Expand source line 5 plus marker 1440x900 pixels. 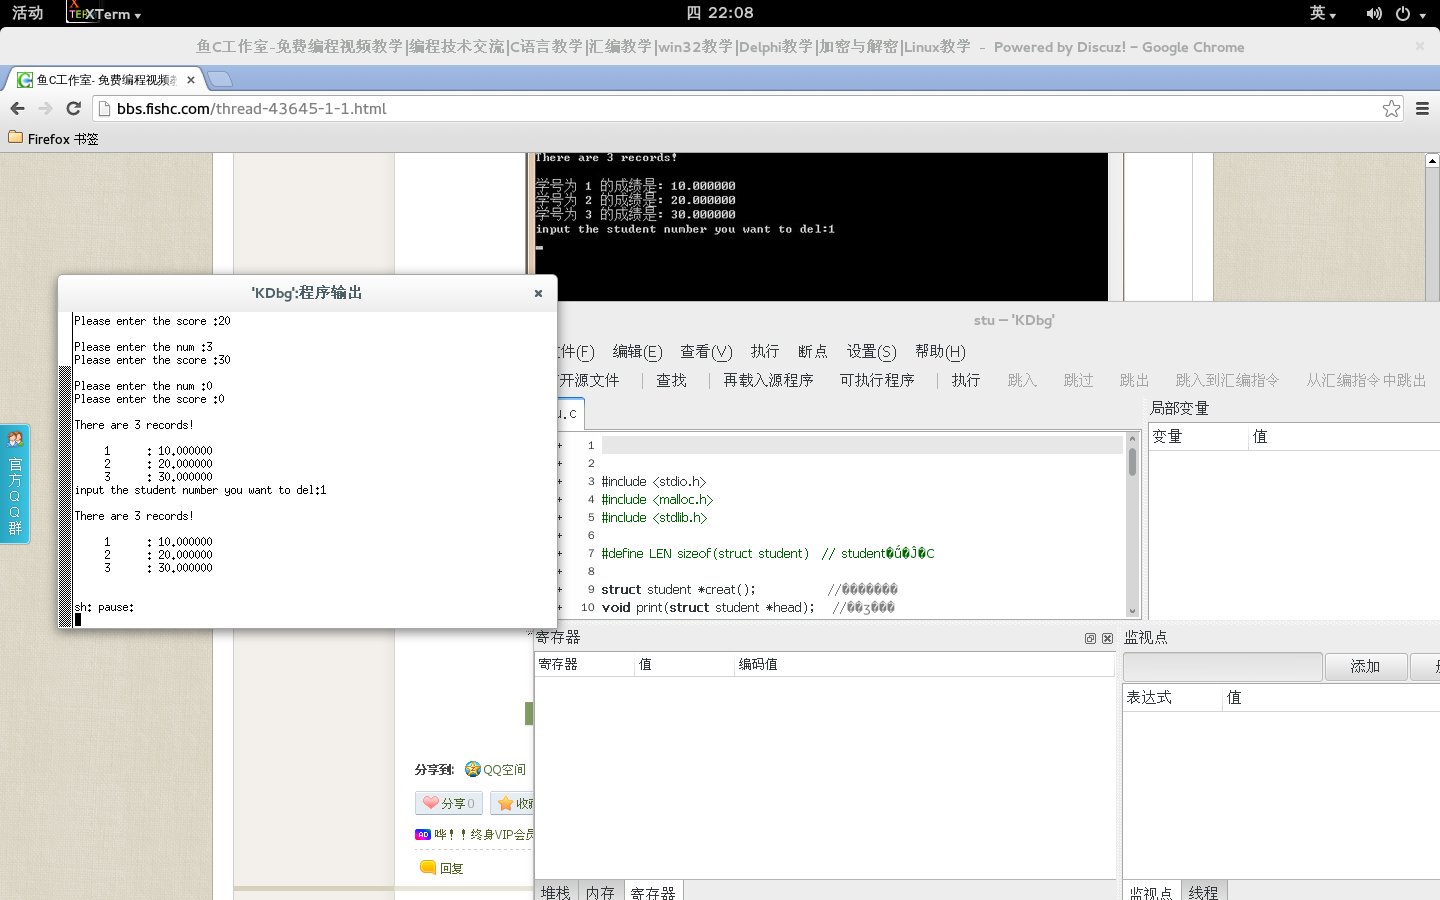(x=560, y=518)
